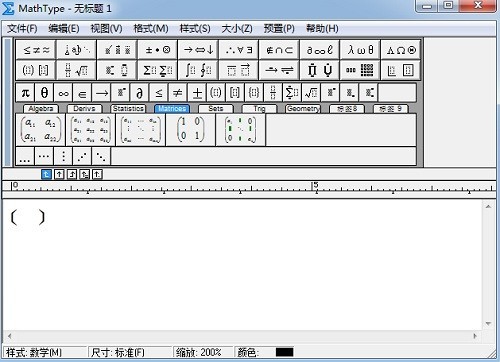Insert square root template from small bar
Screen dimensions: 500x362
pyautogui.click(x=311, y=93)
